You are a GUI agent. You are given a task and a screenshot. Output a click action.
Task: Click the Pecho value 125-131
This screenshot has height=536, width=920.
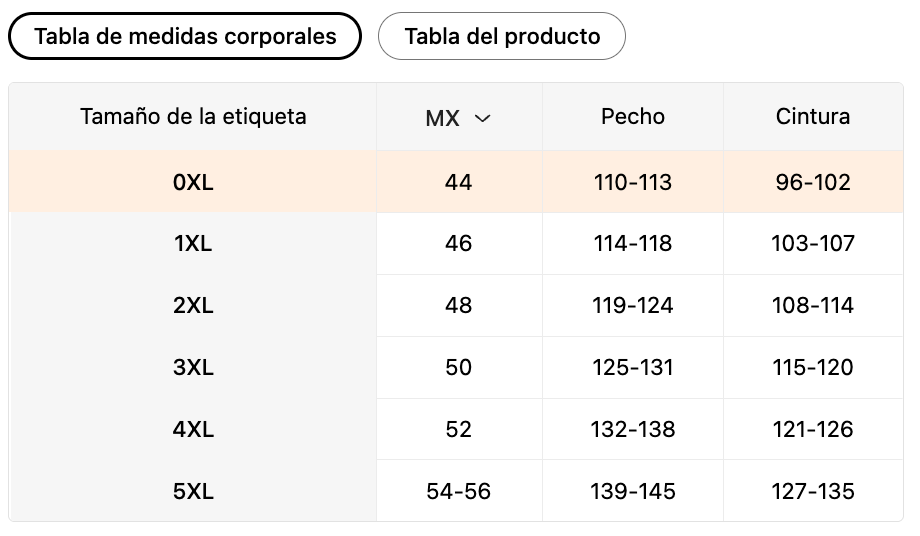click(632, 368)
